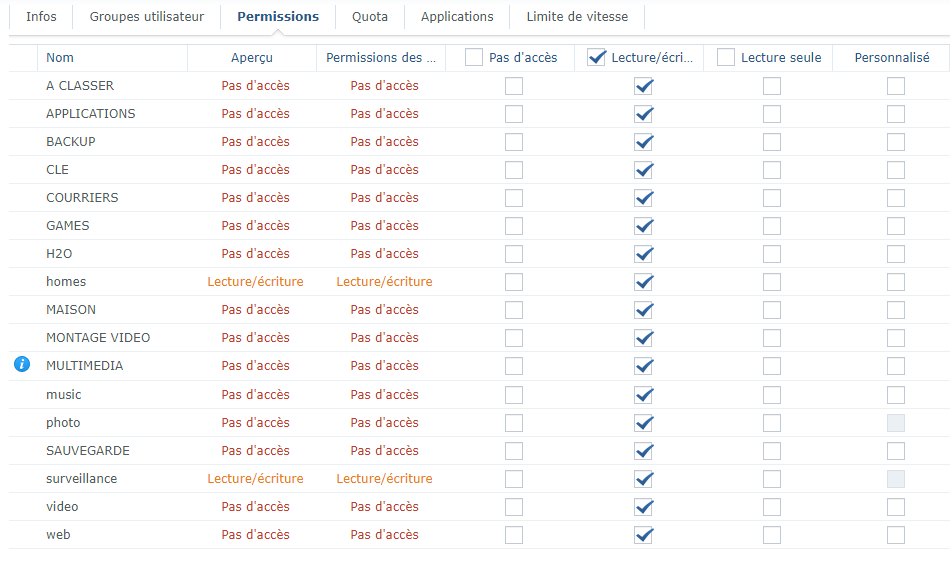
Task: Sort by the Nom column header
Action: (60, 58)
